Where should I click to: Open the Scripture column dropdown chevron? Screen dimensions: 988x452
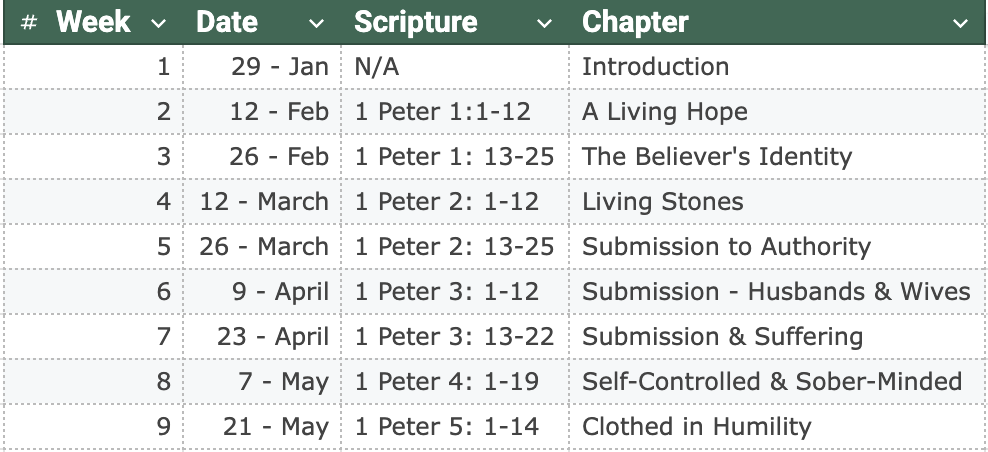[545, 23]
